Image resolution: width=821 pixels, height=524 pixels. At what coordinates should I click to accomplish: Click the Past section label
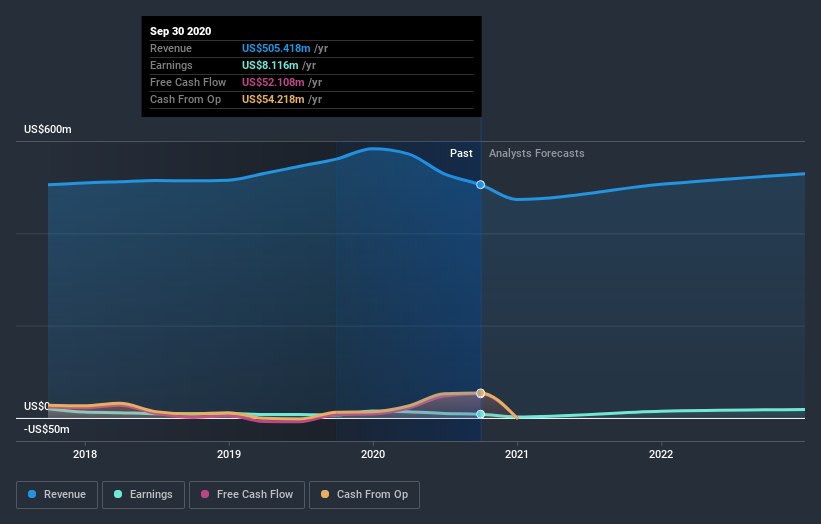click(461, 153)
